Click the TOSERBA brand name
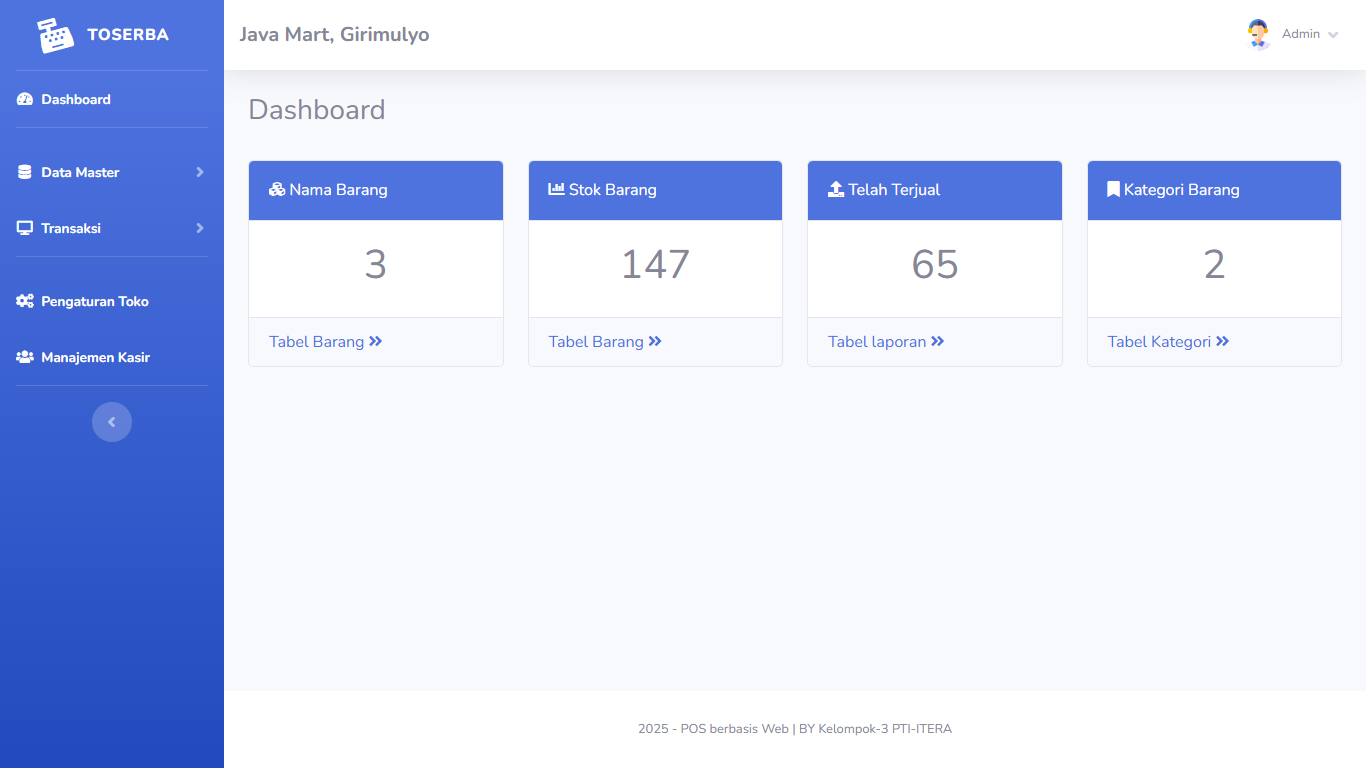The height and width of the screenshot is (768, 1366). point(128,35)
